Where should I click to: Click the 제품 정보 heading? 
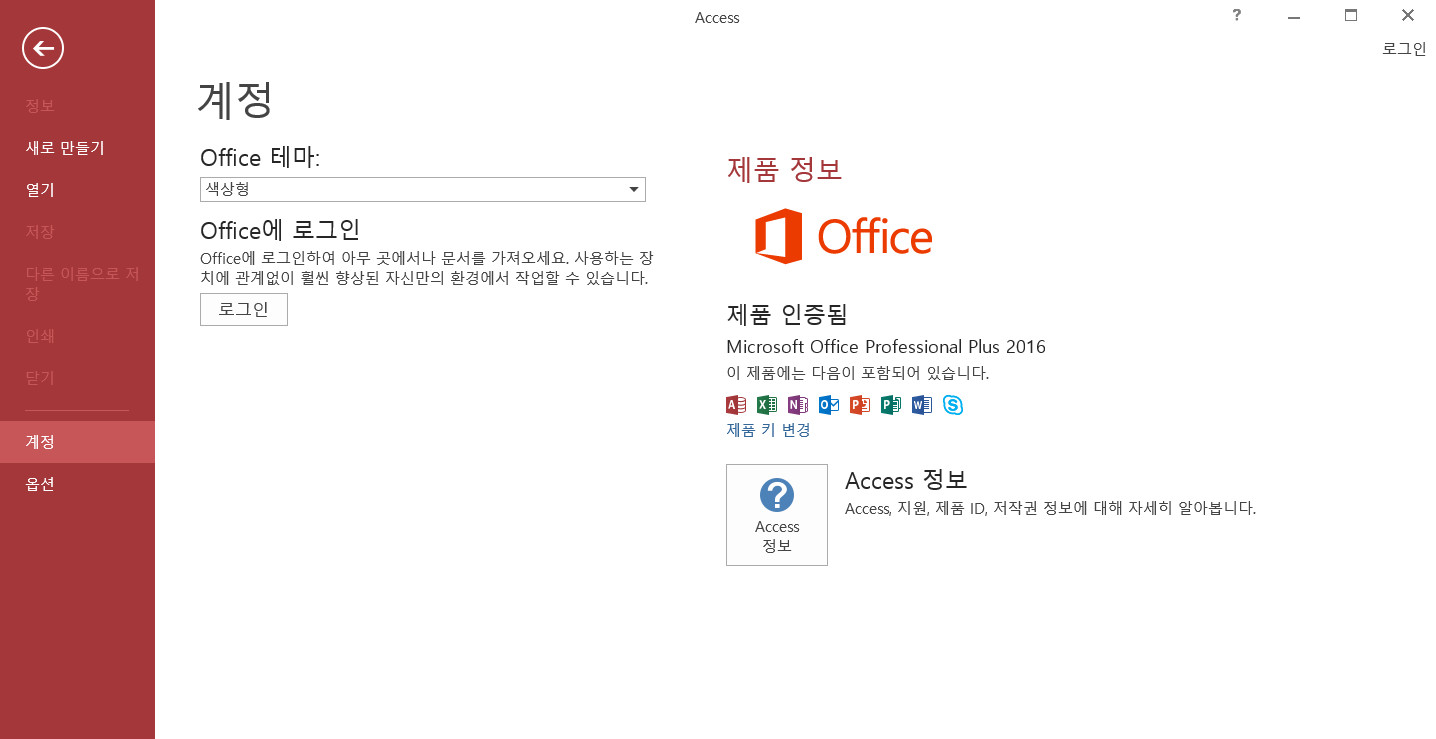click(784, 169)
